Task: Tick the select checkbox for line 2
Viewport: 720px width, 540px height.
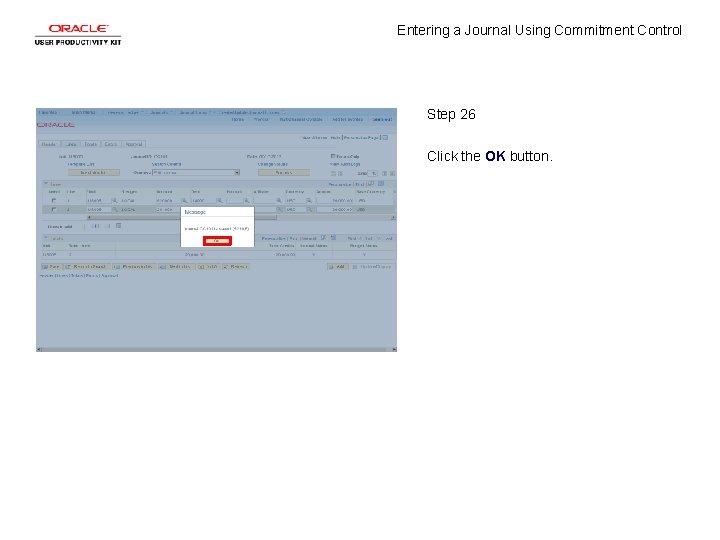Action: [54, 209]
